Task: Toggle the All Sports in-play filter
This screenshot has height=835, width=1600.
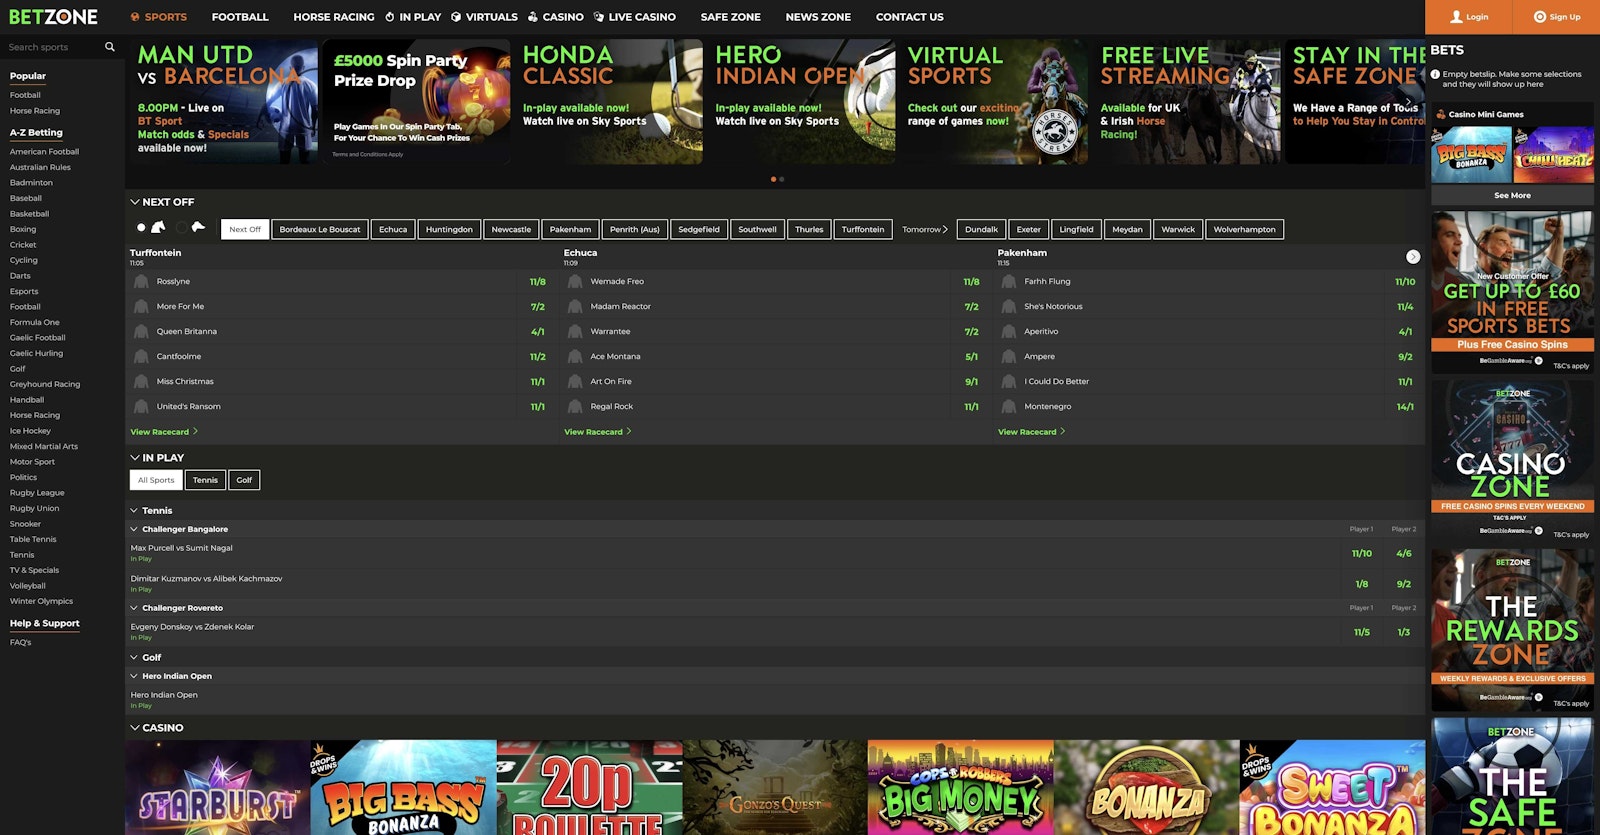Action: pos(156,480)
